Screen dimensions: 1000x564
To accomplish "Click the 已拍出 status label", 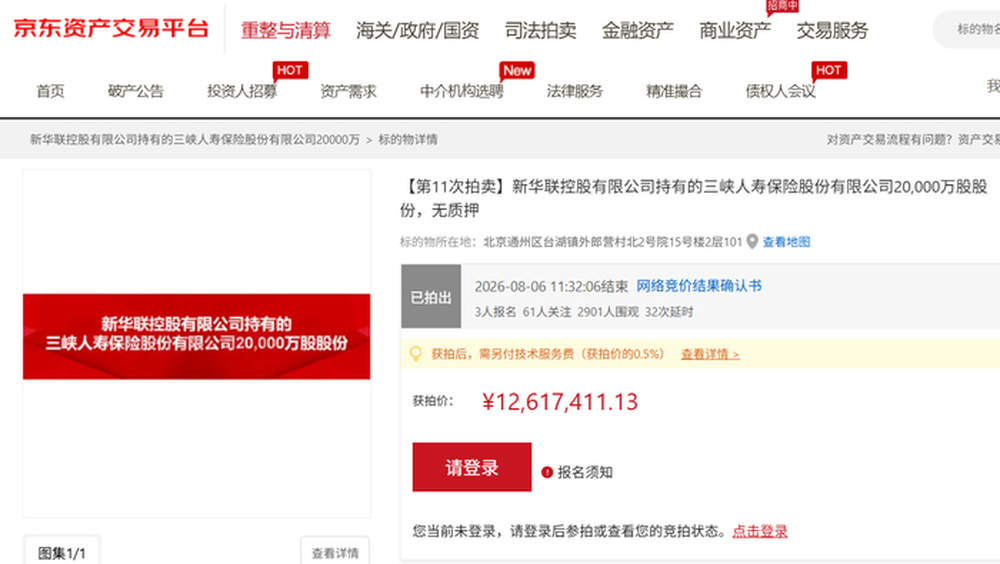I will (x=431, y=297).
